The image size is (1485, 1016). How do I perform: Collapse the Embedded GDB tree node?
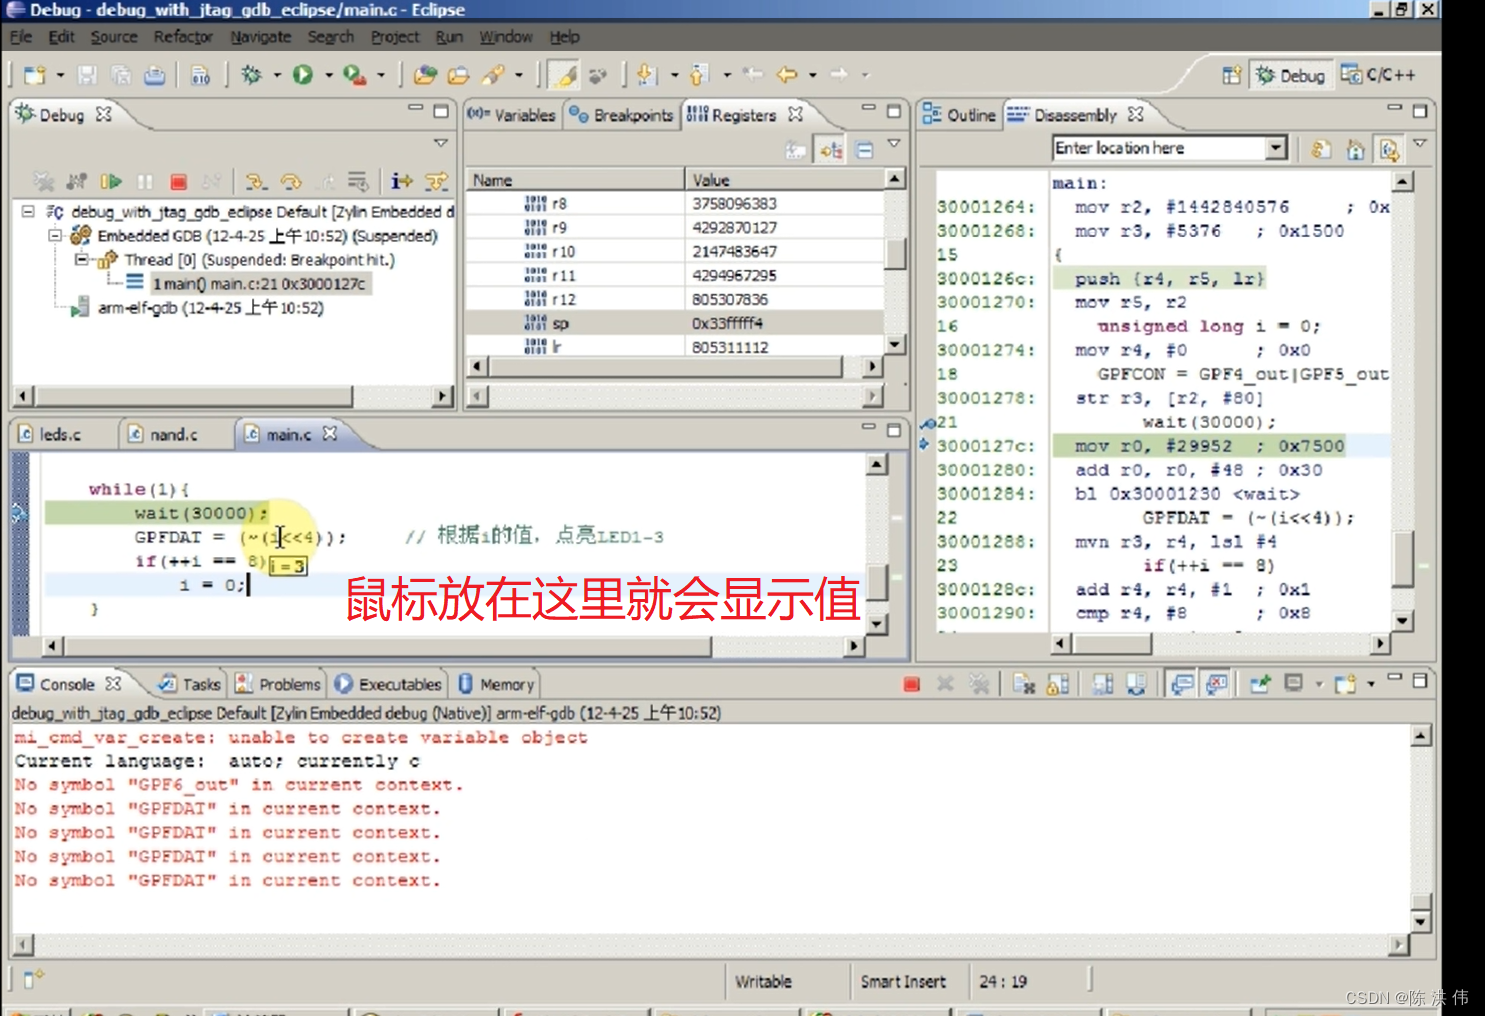(x=56, y=236)
